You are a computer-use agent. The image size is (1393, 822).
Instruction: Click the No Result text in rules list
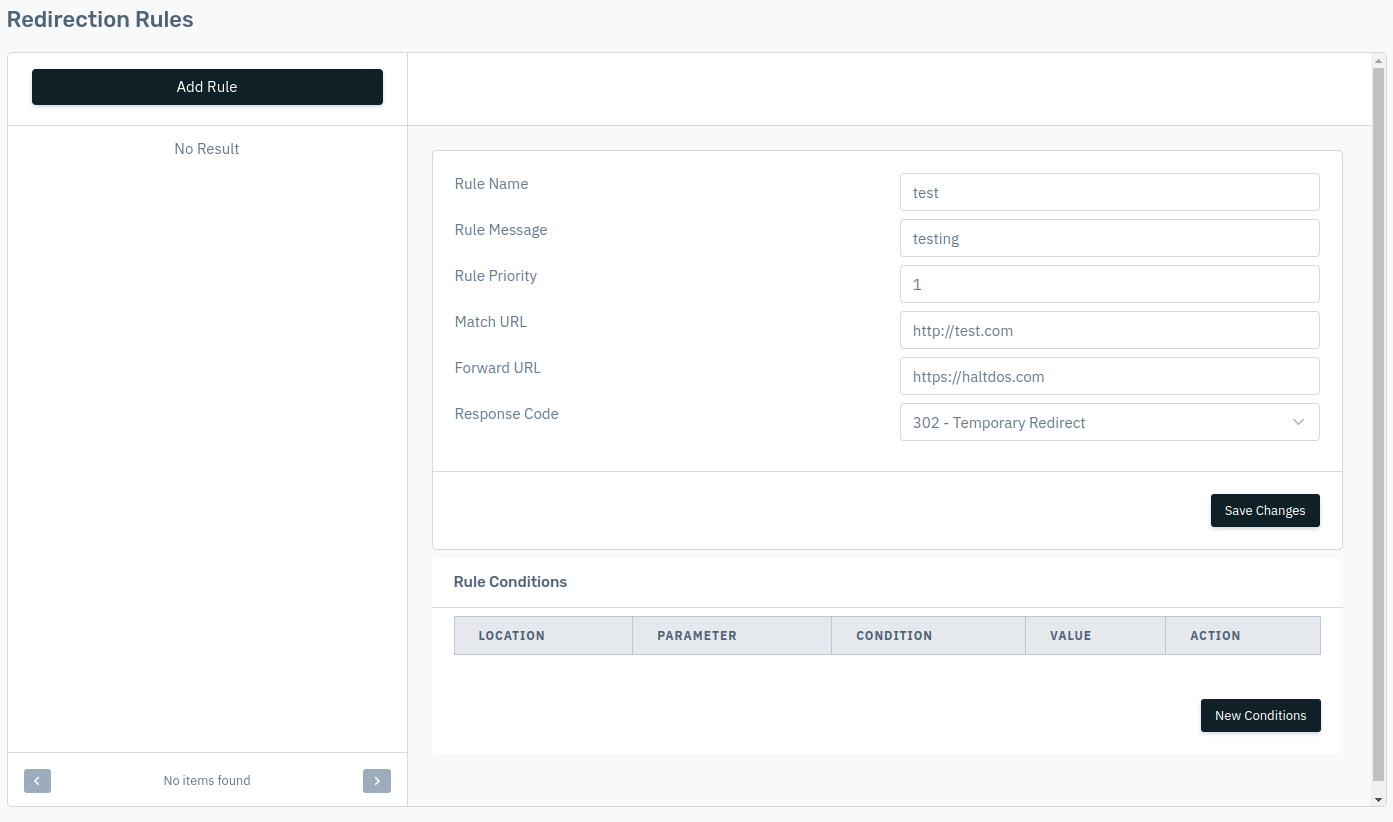click(x=207, y=149)
